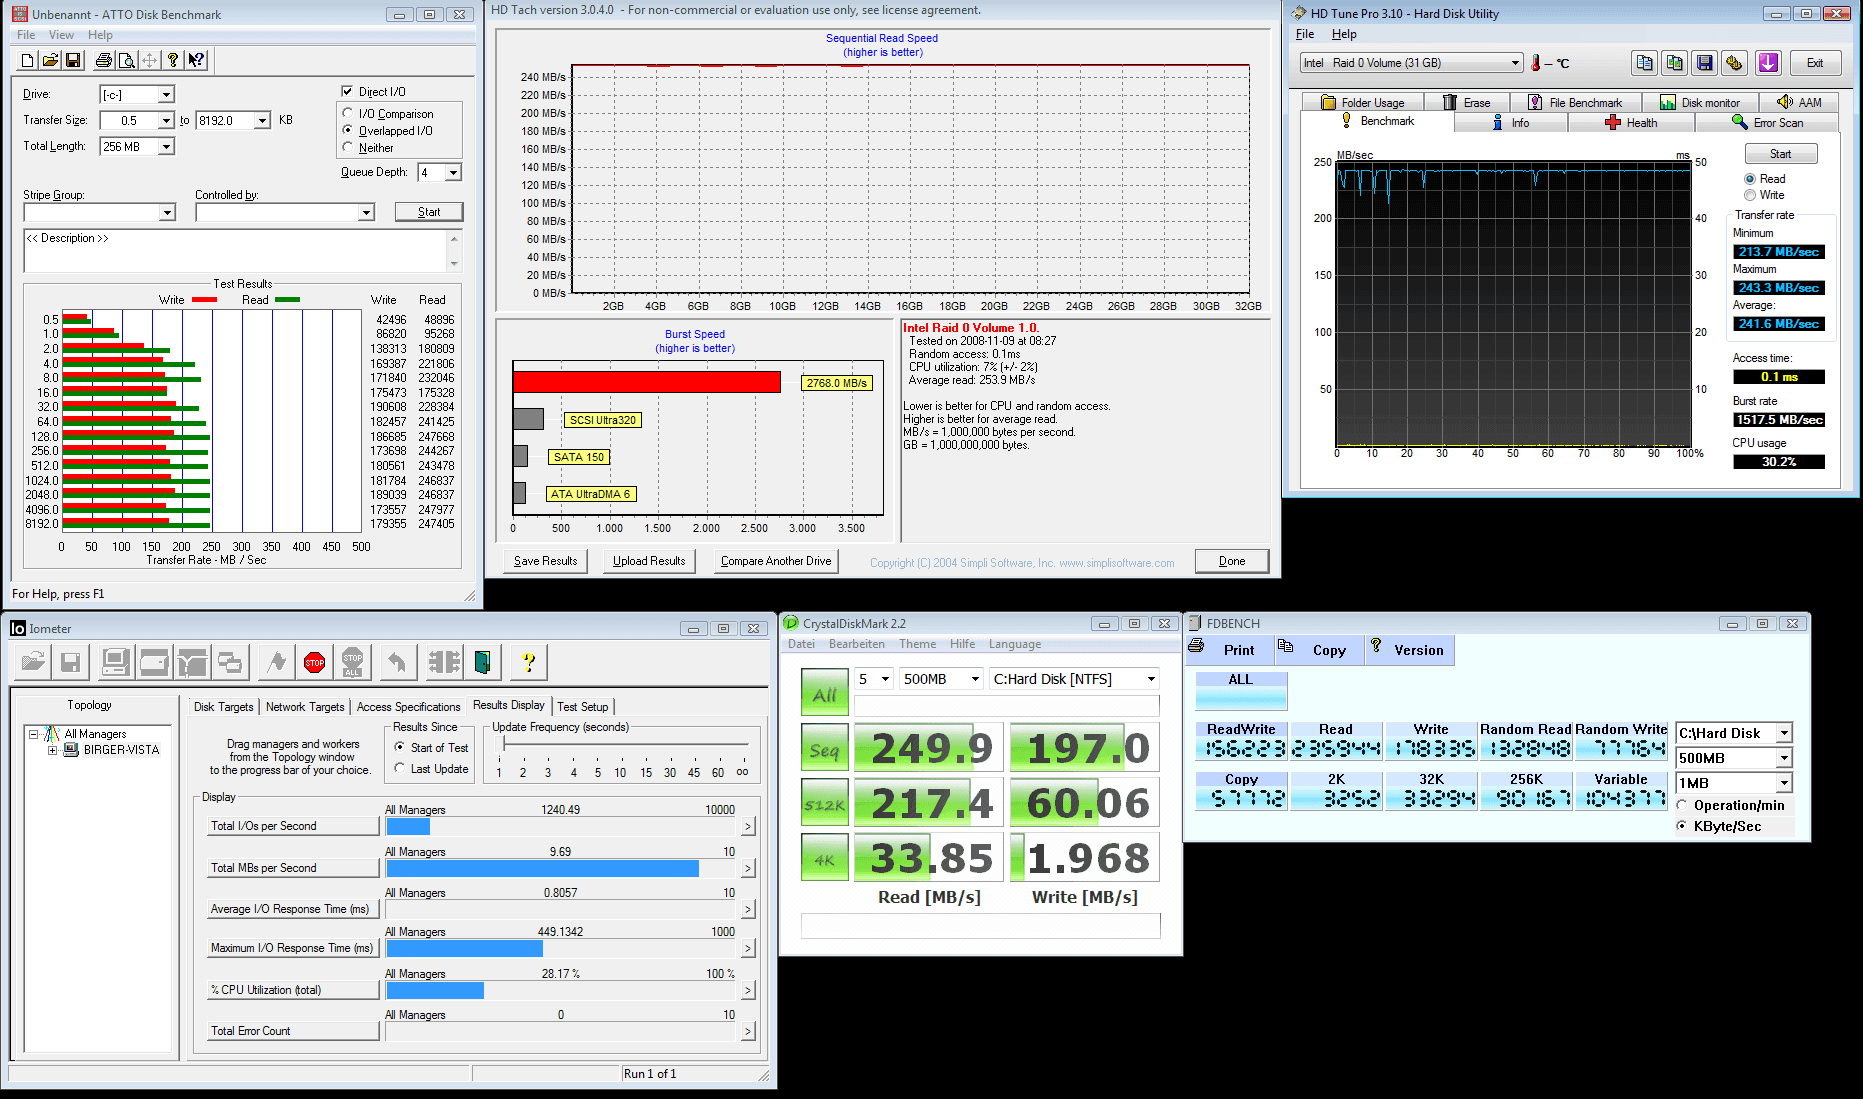
Task: Select Write radio button in HD Tune
Action: click(x=1750, y=195)
